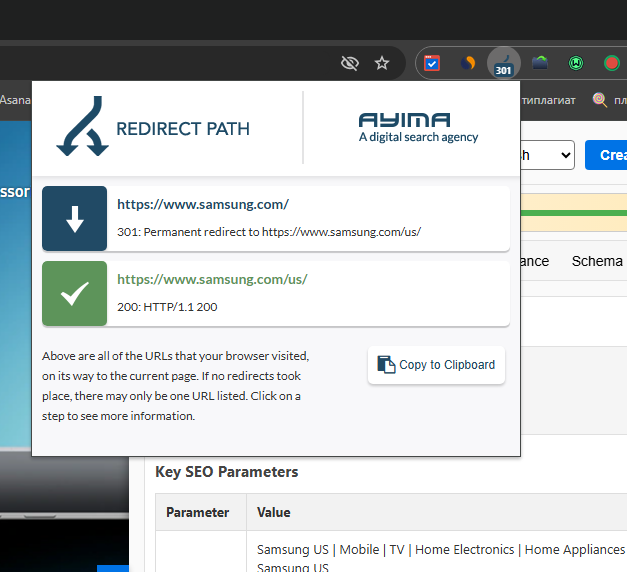Open the dark folder with green arrow extension
Screen dimensions: 627x572
tap(540, 63)
